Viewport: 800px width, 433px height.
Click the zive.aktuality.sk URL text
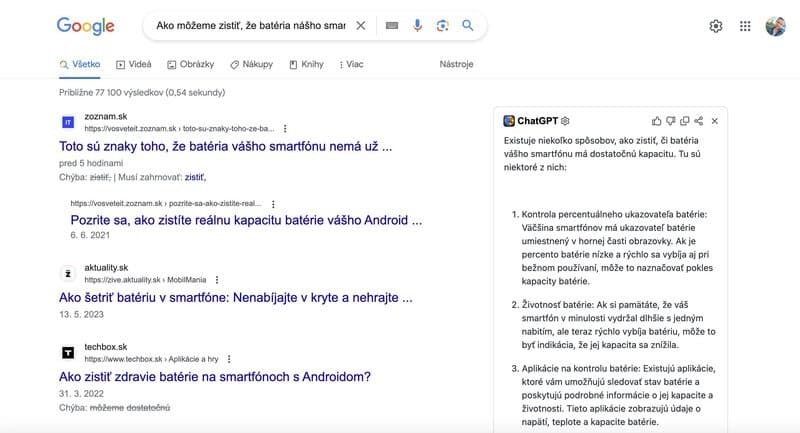pos(145,280)
